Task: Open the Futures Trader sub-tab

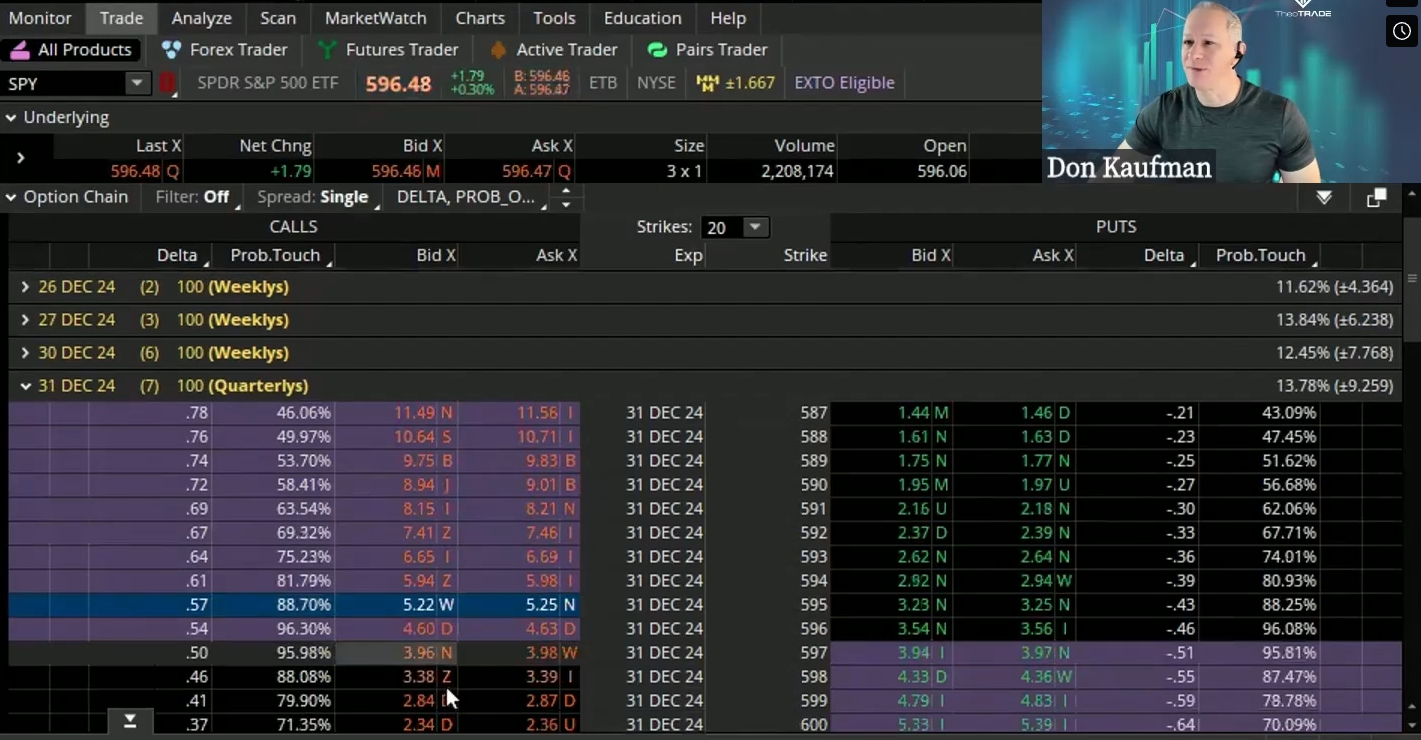Action: click(x=387, y=49)
